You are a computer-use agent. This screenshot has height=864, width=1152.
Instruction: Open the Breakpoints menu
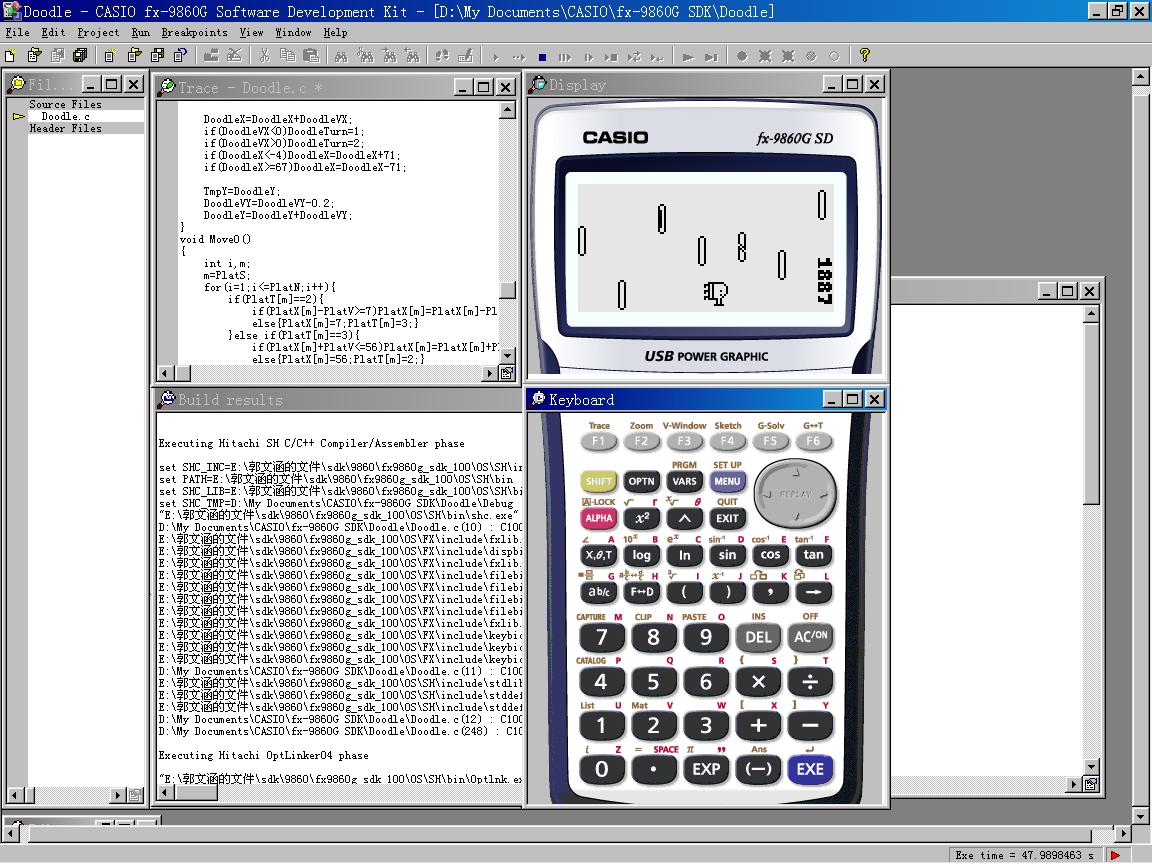(194, 32)
